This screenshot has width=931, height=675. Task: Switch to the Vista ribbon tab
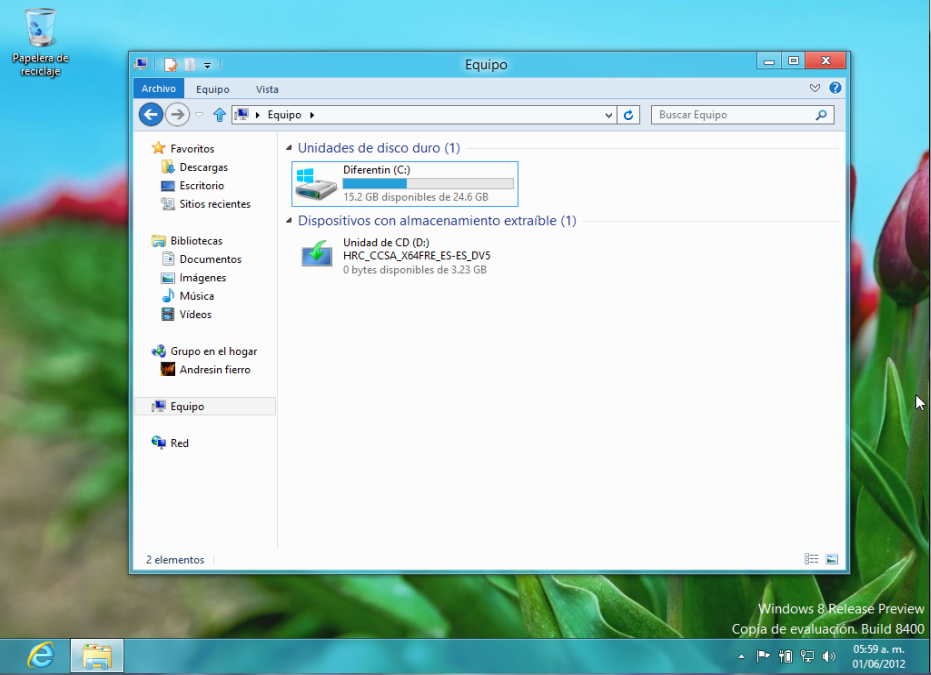point(267,89)
